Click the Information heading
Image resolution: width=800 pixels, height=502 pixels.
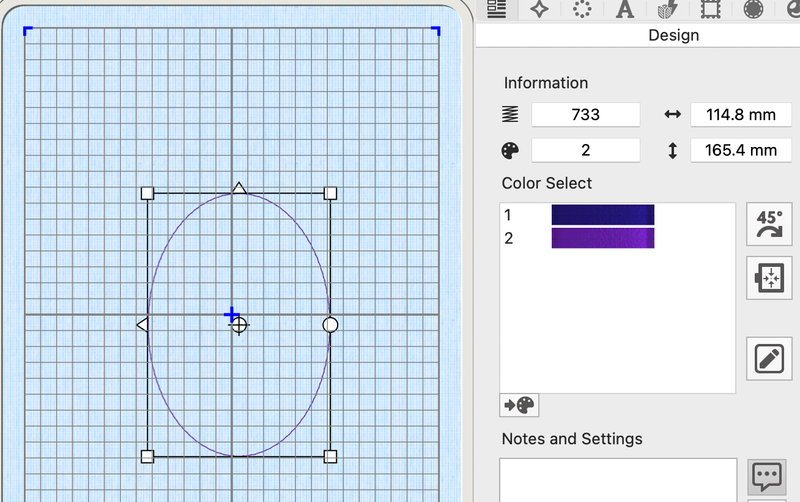coord(546,83)
